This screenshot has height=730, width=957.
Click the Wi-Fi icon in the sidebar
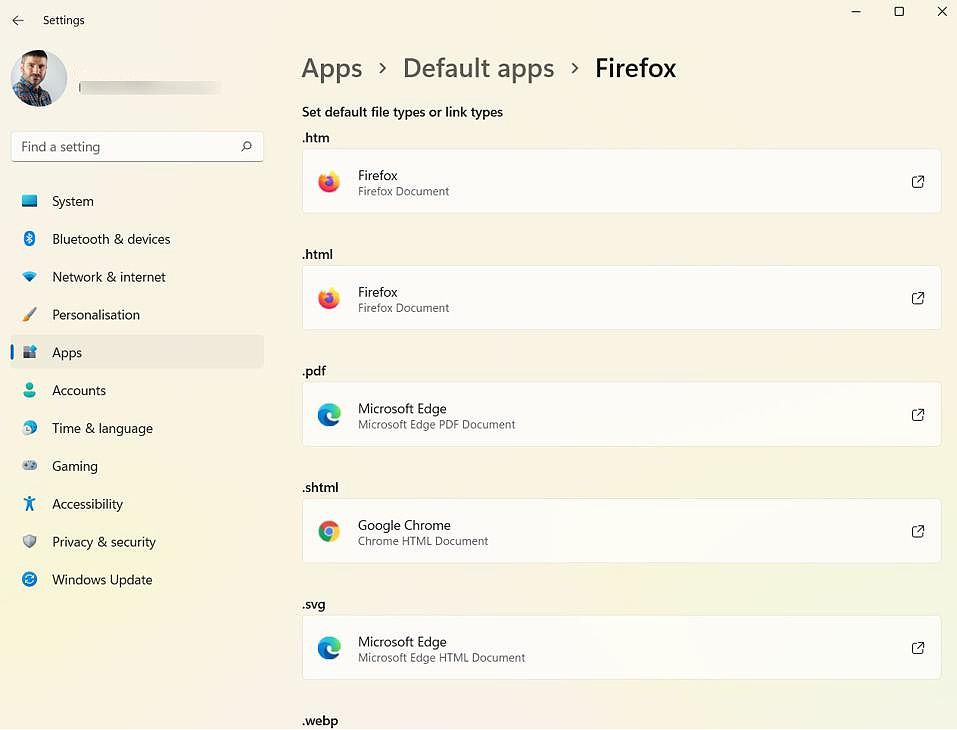point(29,277)
